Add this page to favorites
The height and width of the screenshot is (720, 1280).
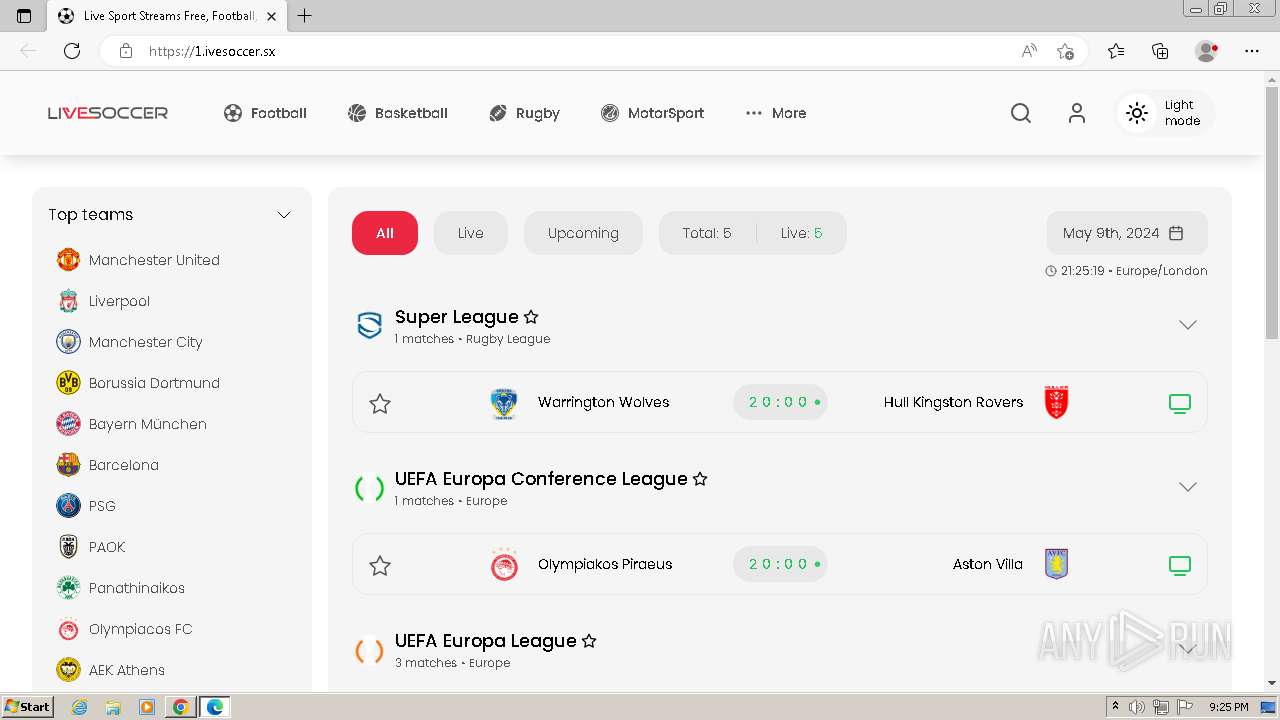coord(1066,51)
